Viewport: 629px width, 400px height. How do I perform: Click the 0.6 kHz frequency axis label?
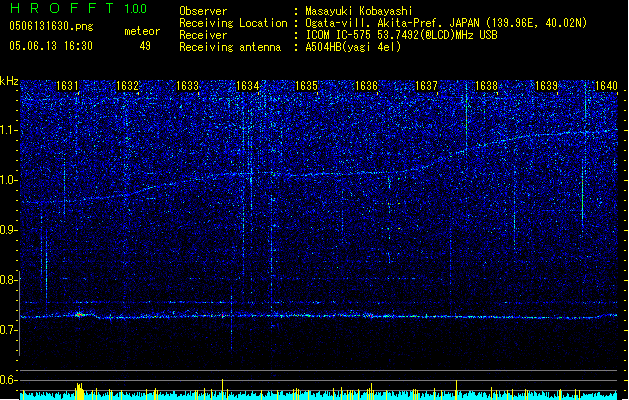click(x=9, y=380)
